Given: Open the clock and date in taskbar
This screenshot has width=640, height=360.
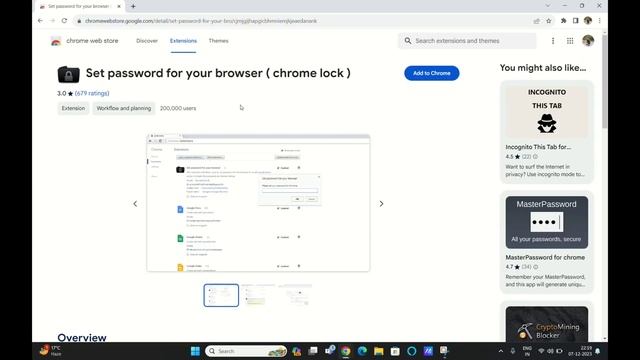Looking at the screenshot, I should (x=580, y=351).
